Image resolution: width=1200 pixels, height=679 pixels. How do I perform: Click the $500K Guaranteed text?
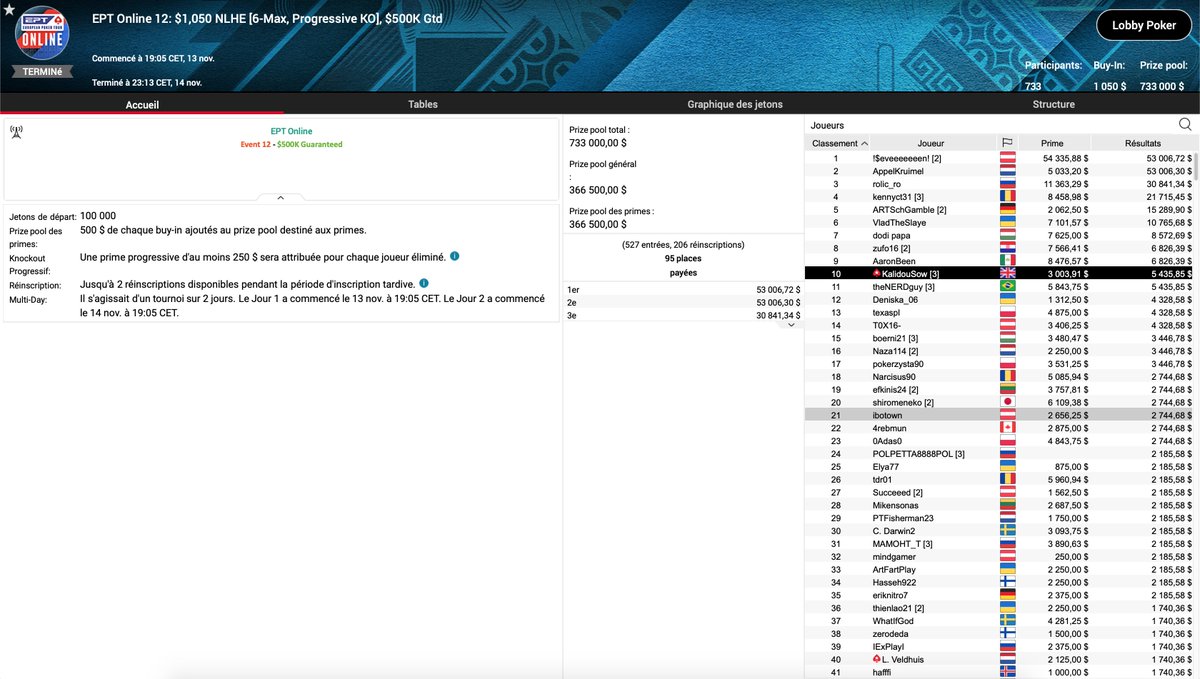310,144
